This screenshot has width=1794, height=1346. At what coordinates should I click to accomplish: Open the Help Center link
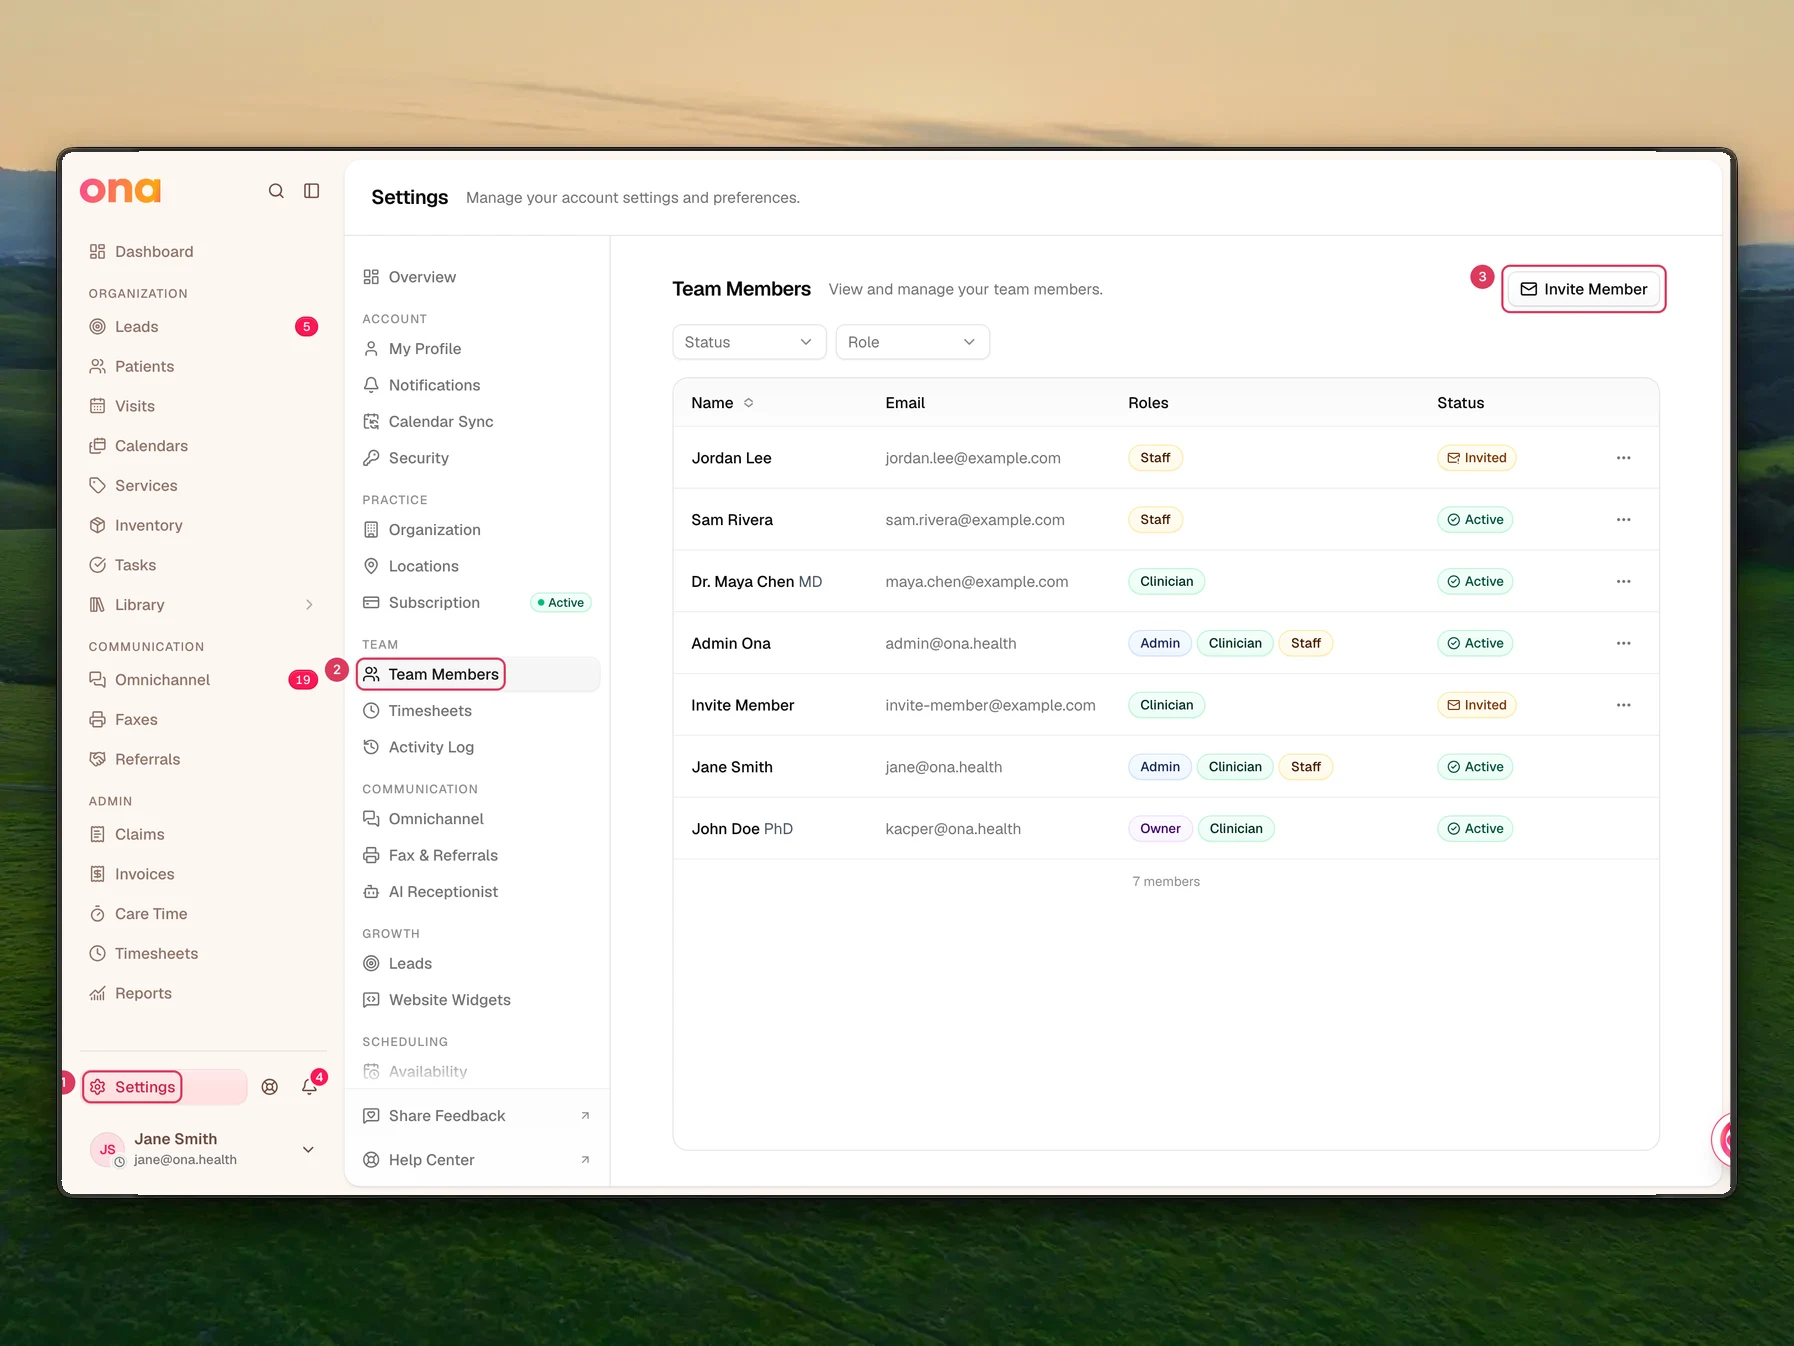point(476,1160)
